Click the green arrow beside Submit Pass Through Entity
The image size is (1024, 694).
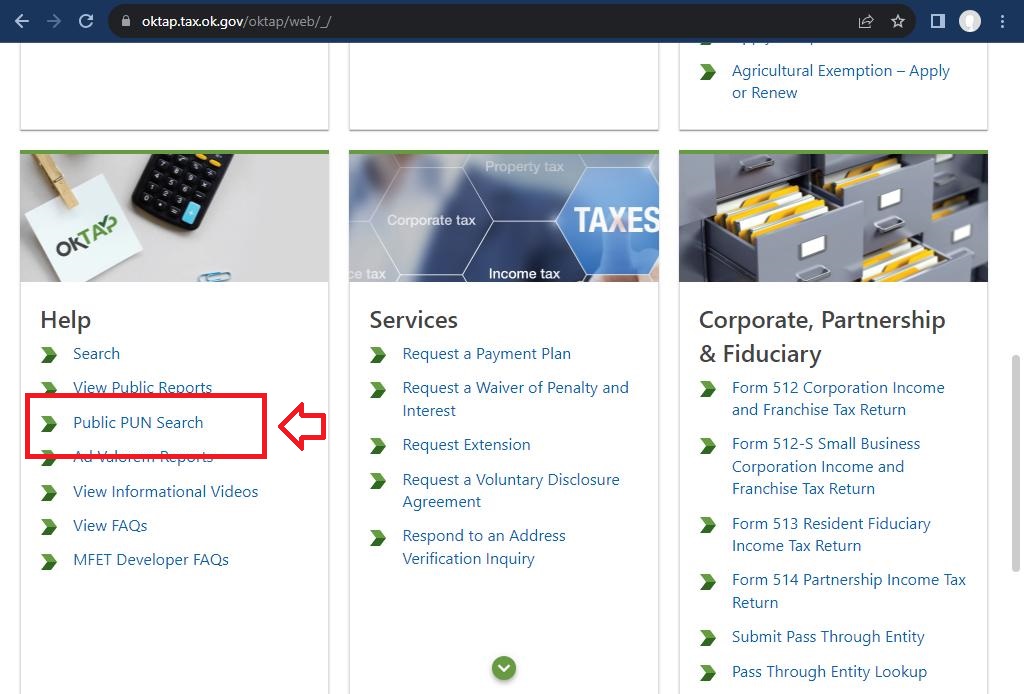click(x=708, y=638)
